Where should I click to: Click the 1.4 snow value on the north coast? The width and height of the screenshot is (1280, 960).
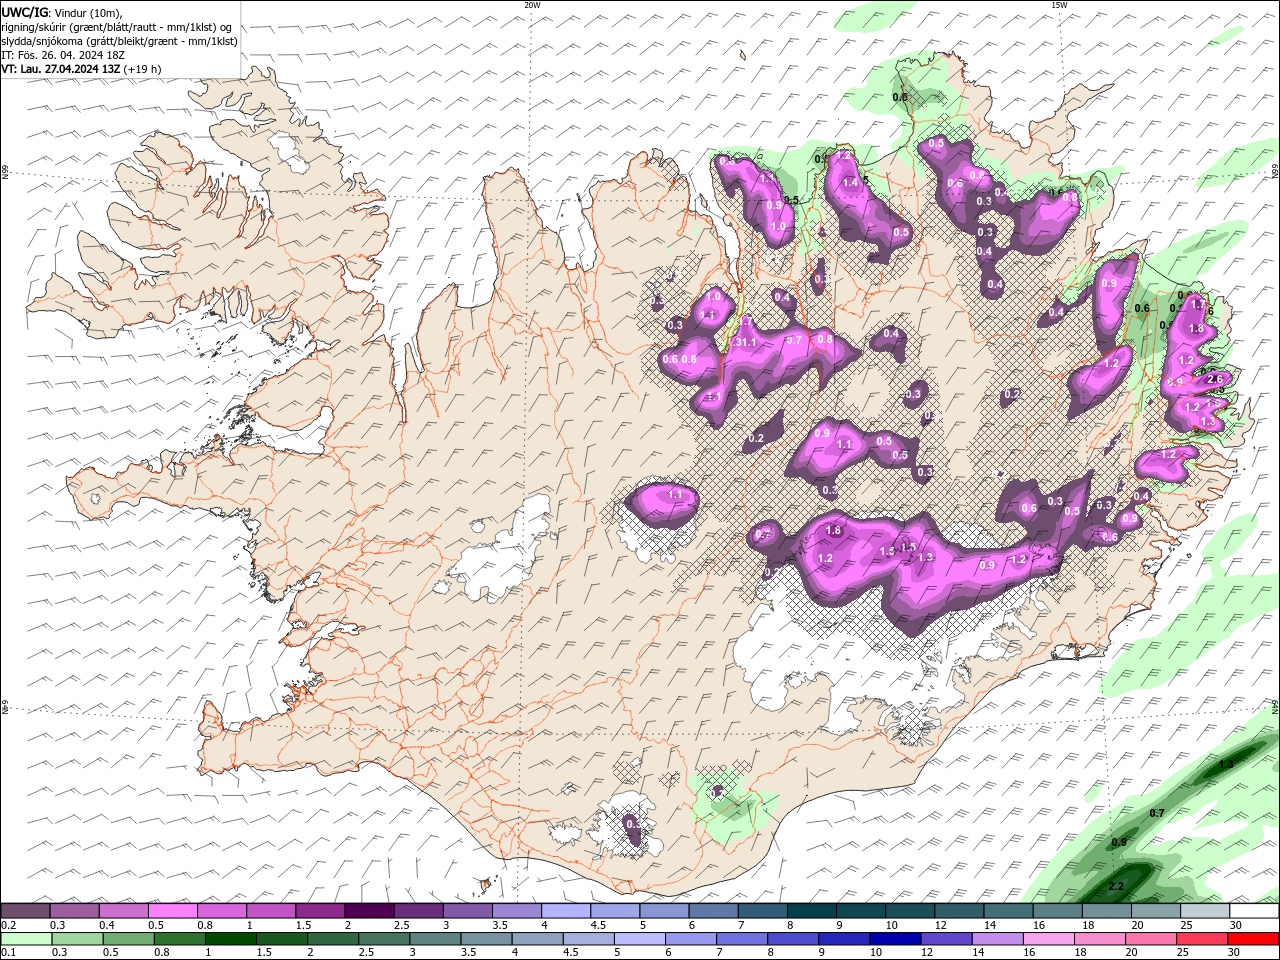[x=851, y=183]
